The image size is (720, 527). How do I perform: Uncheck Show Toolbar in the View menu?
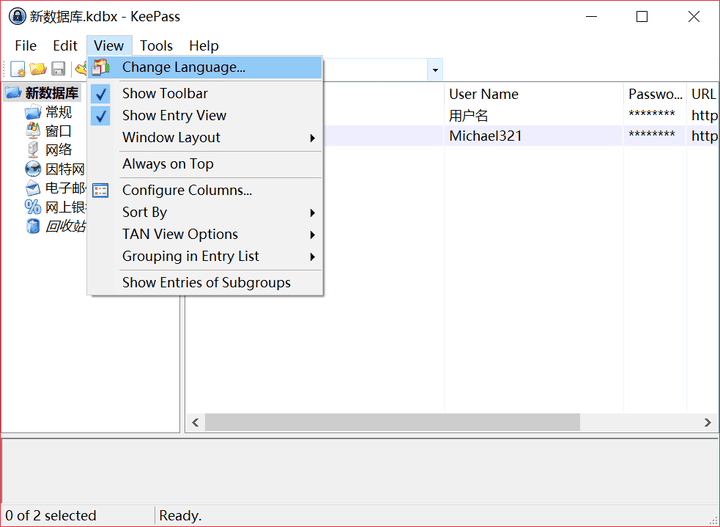pos(165,93)
